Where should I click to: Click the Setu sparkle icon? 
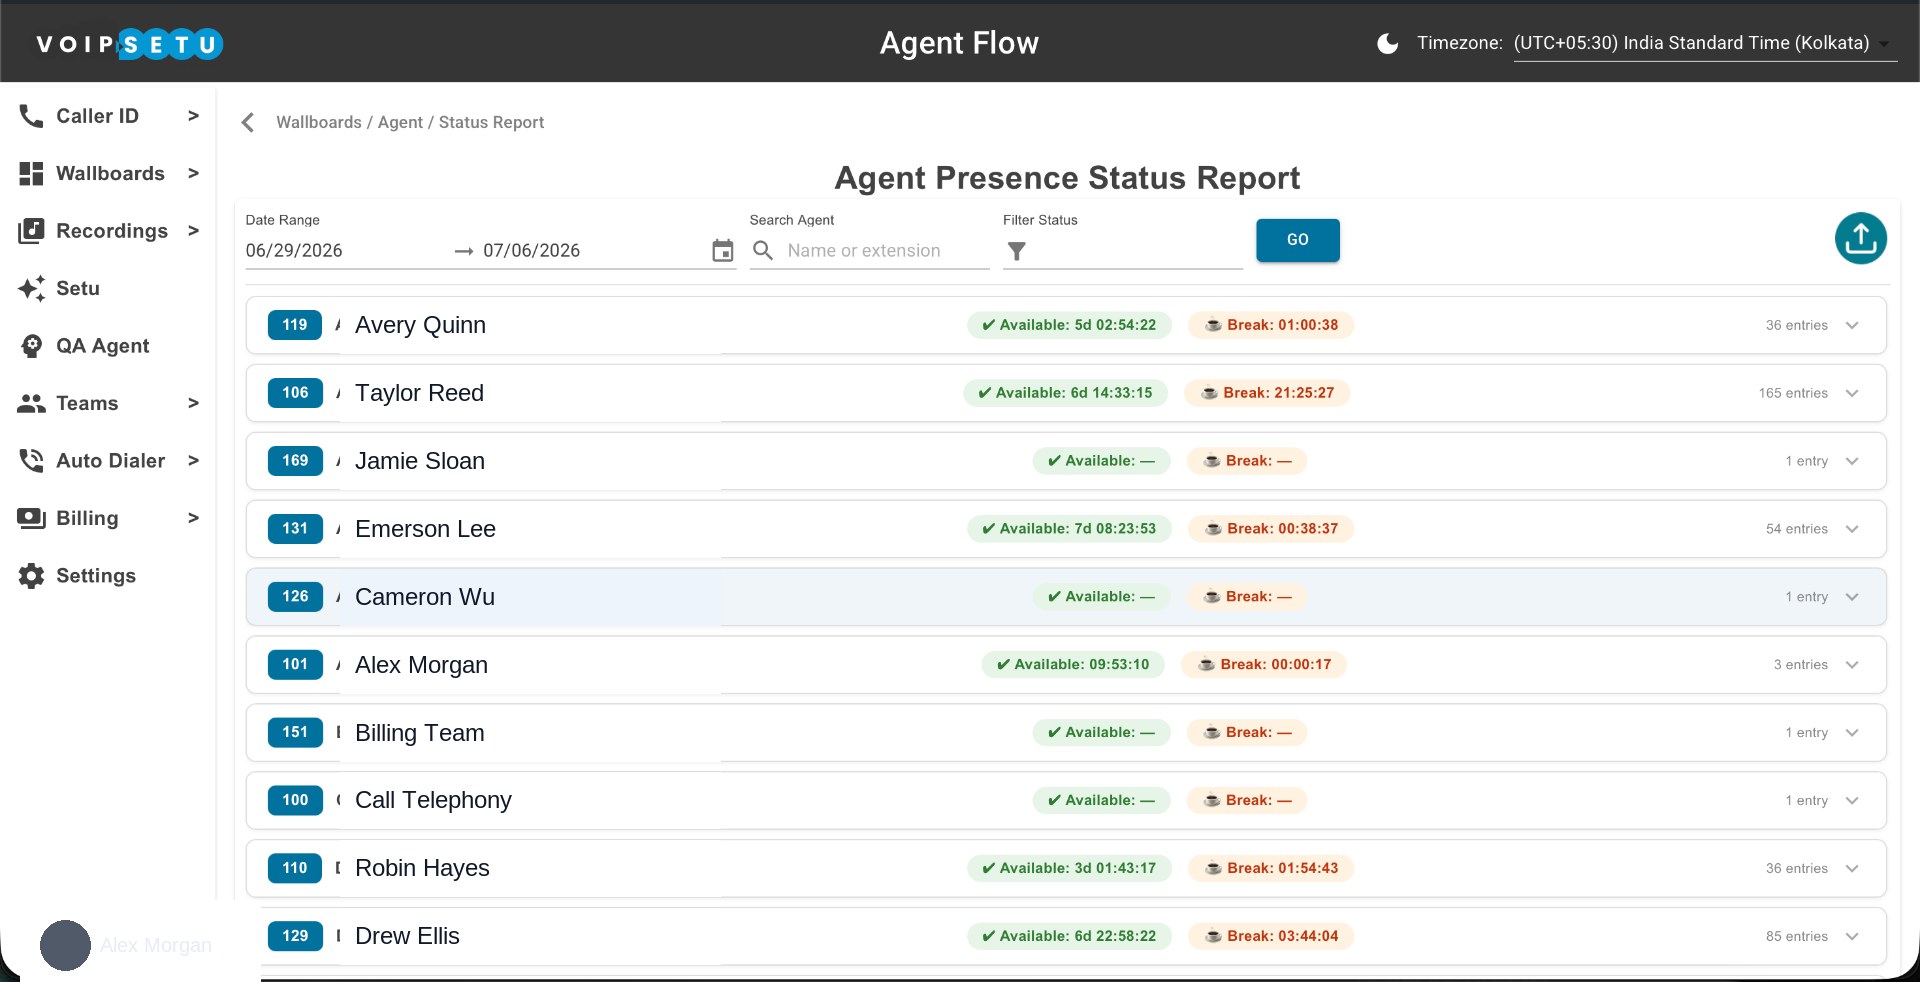coord(31,288)
